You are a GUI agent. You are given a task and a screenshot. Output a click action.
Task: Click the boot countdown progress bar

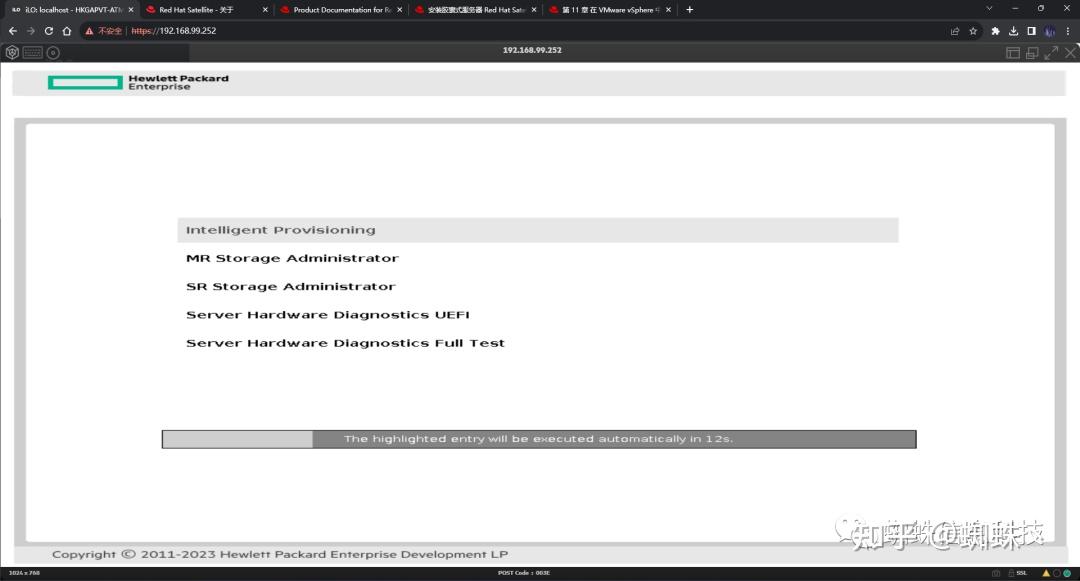[x=538, y=438]
